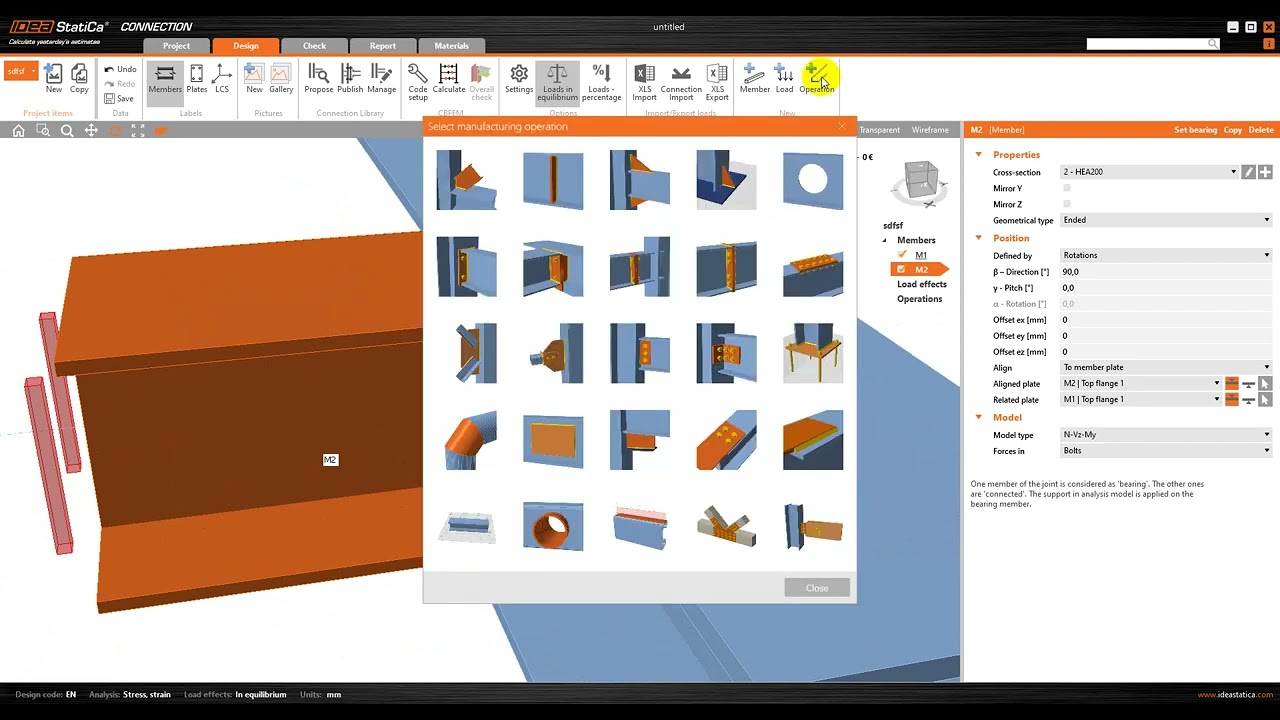Open Align dropdown
The width and height of the screenshot is (1280, 720).
pos(1166,367)
